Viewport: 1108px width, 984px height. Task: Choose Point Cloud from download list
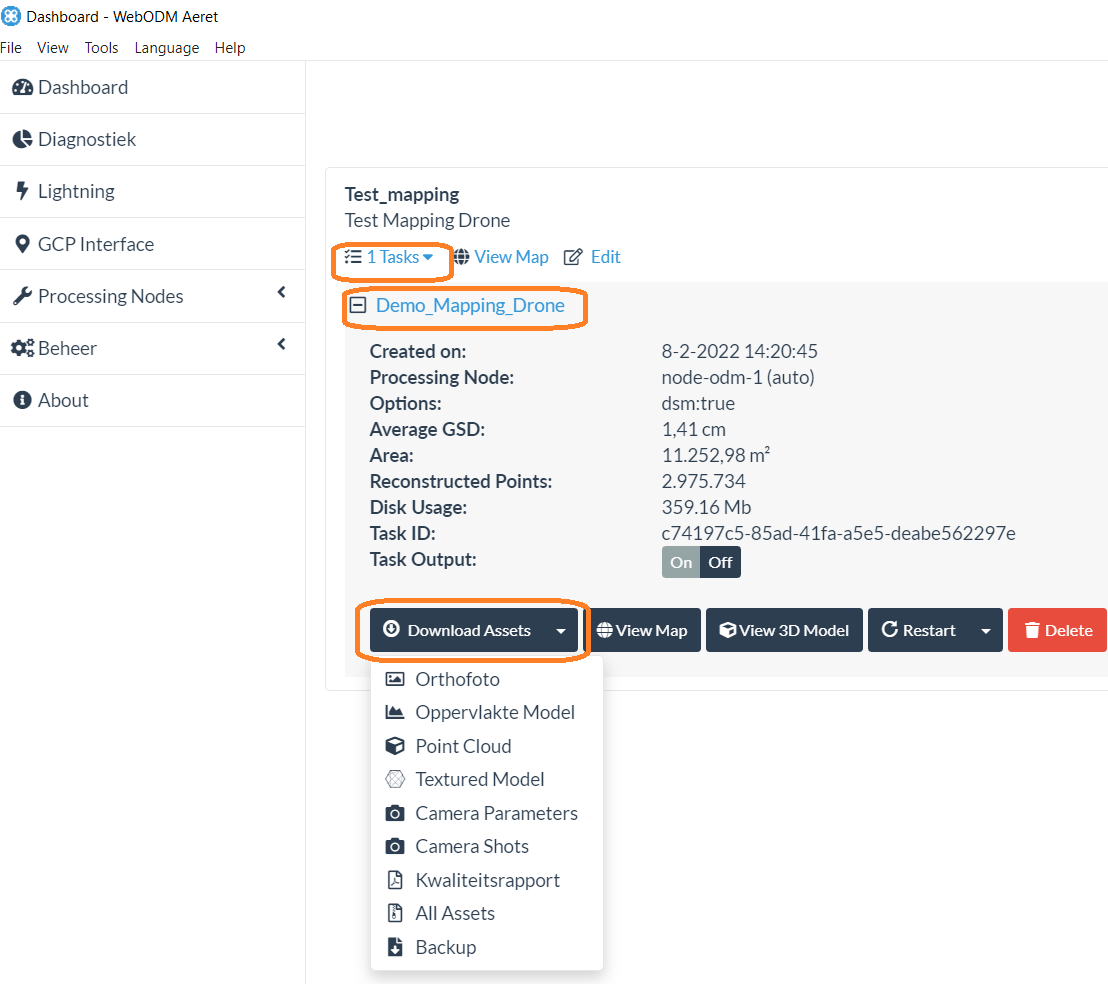pos(462,746)
